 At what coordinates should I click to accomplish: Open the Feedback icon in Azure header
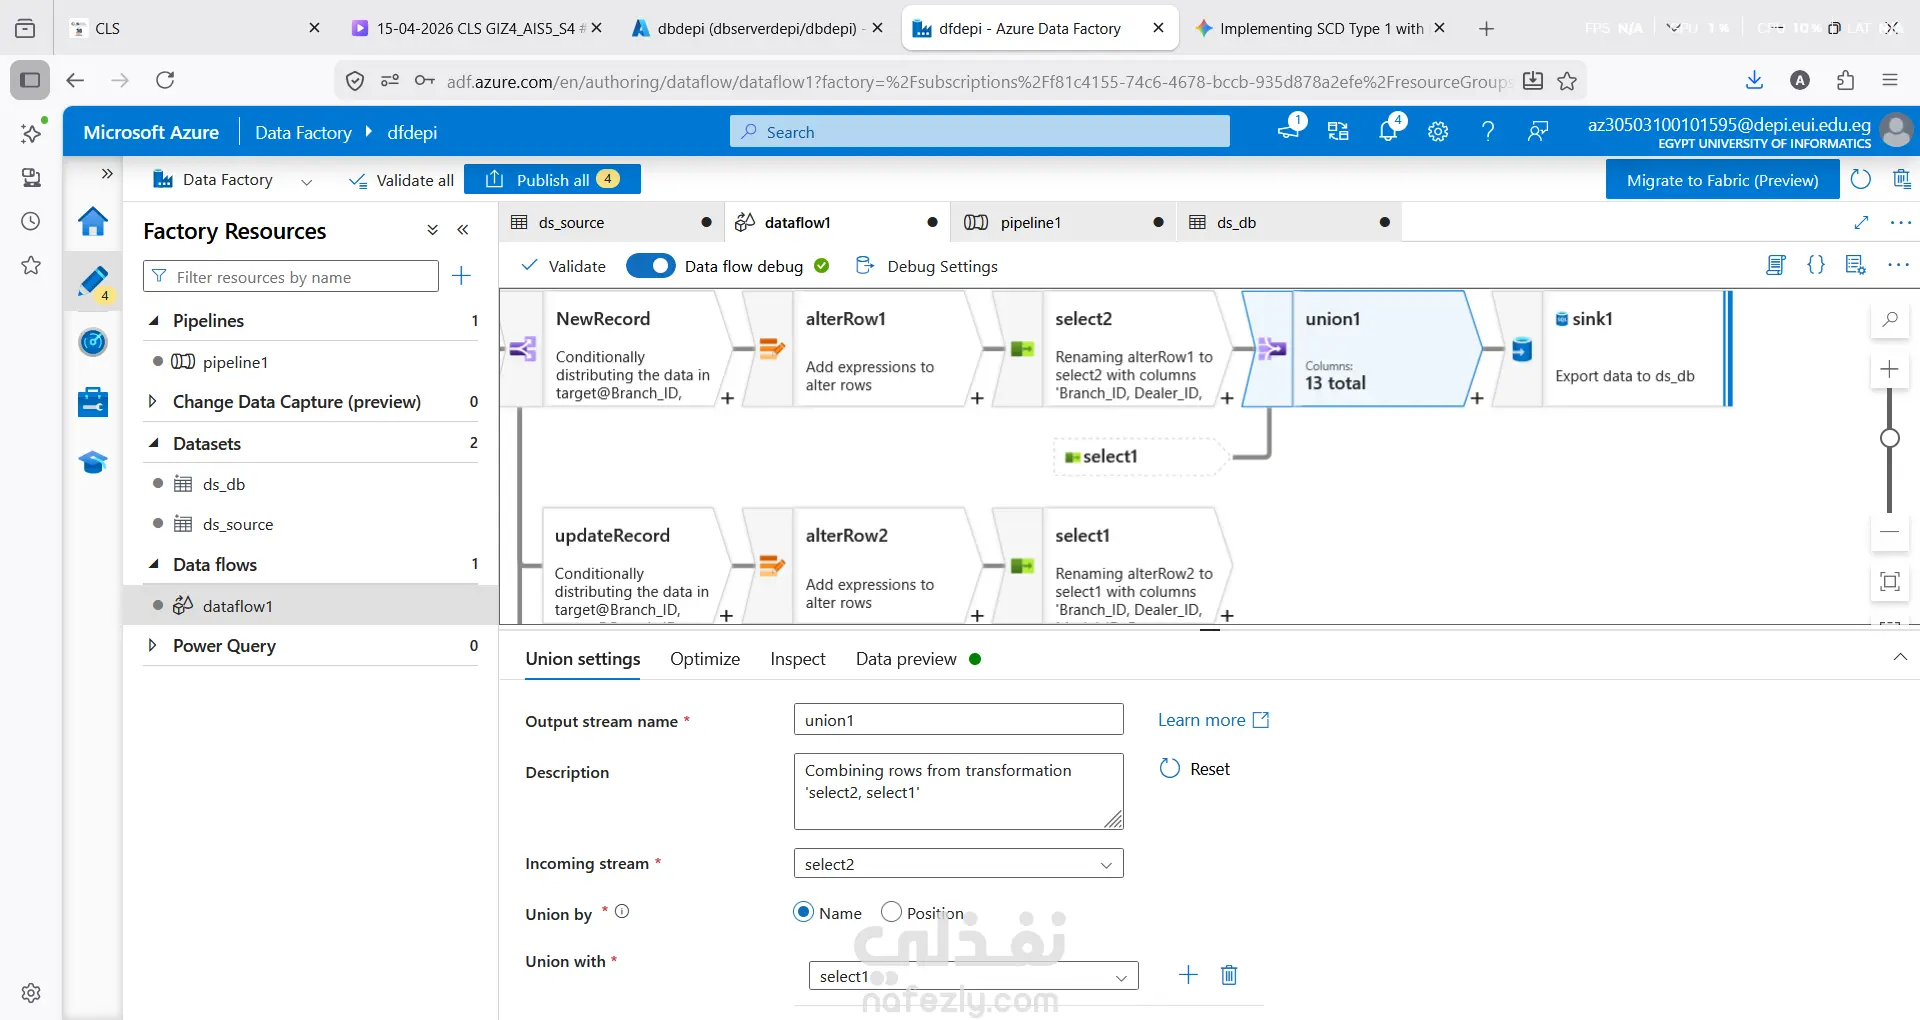tap(1538, 131)
